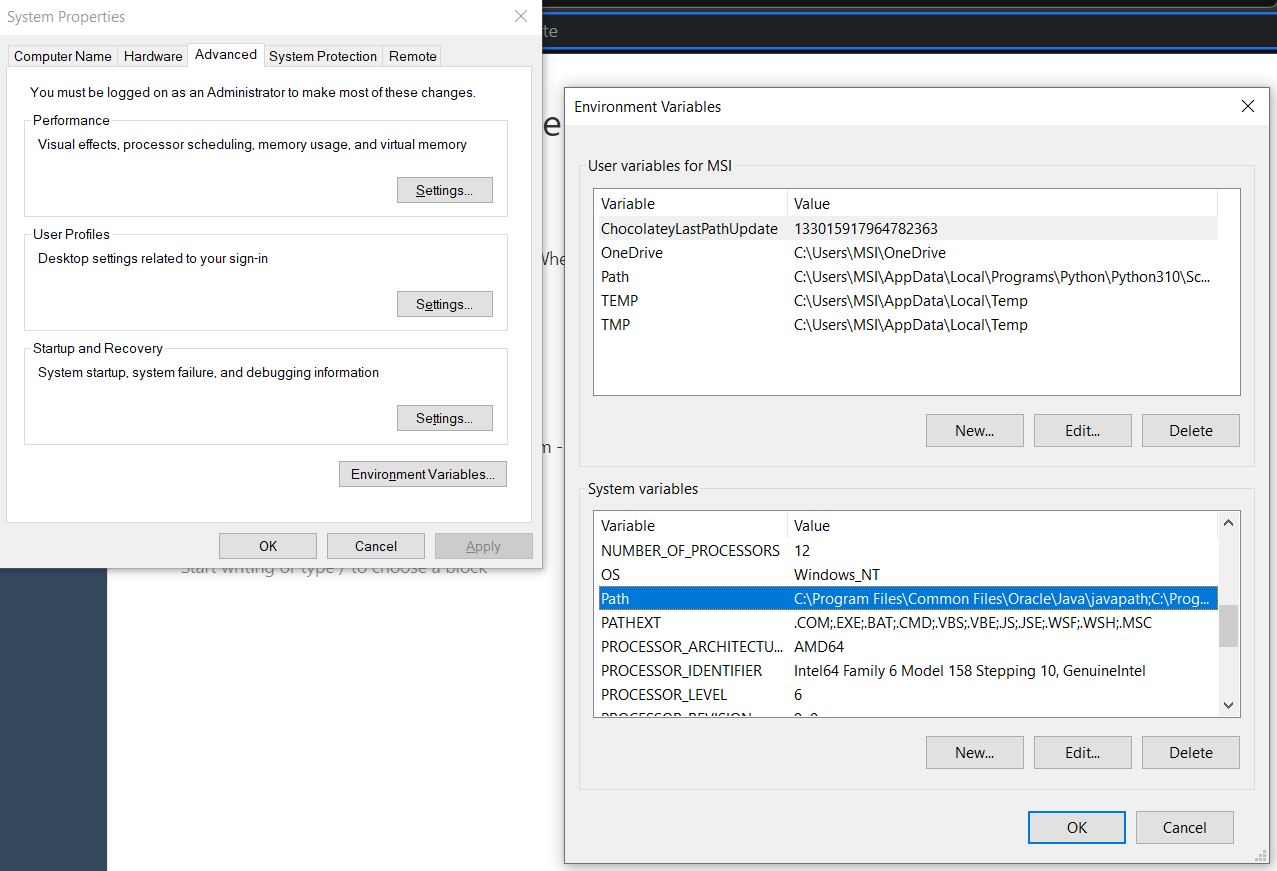Open Performance Settings button

(445, 190)
